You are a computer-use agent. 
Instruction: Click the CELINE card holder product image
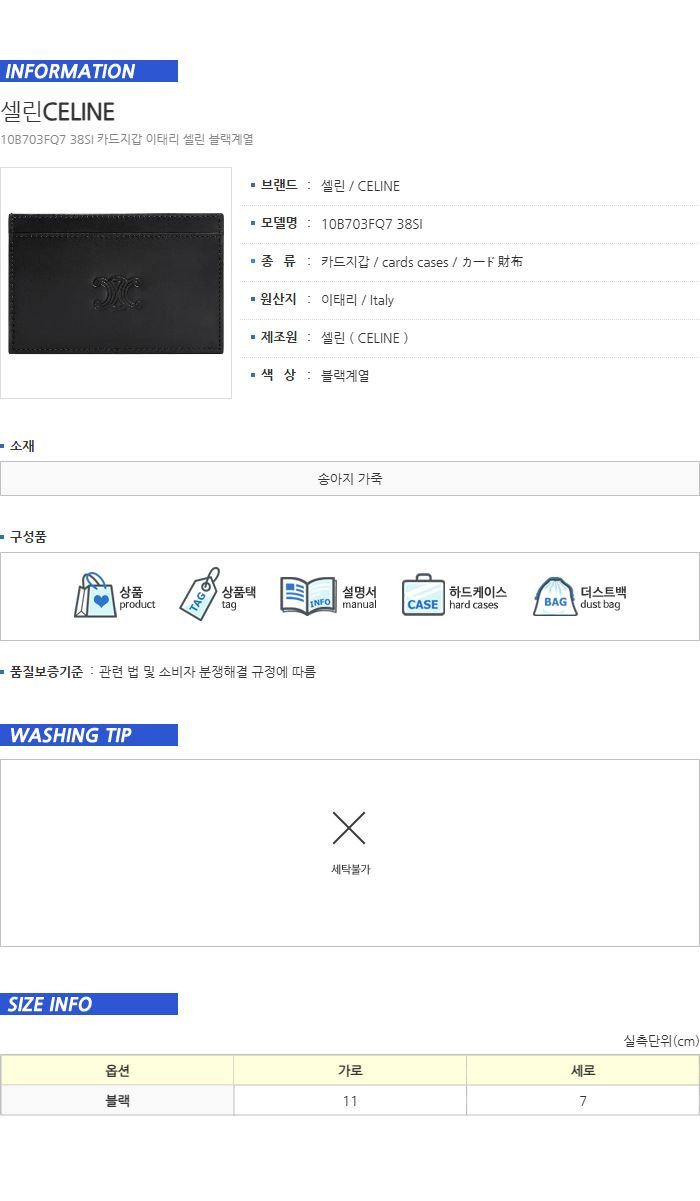click(116, 283)
